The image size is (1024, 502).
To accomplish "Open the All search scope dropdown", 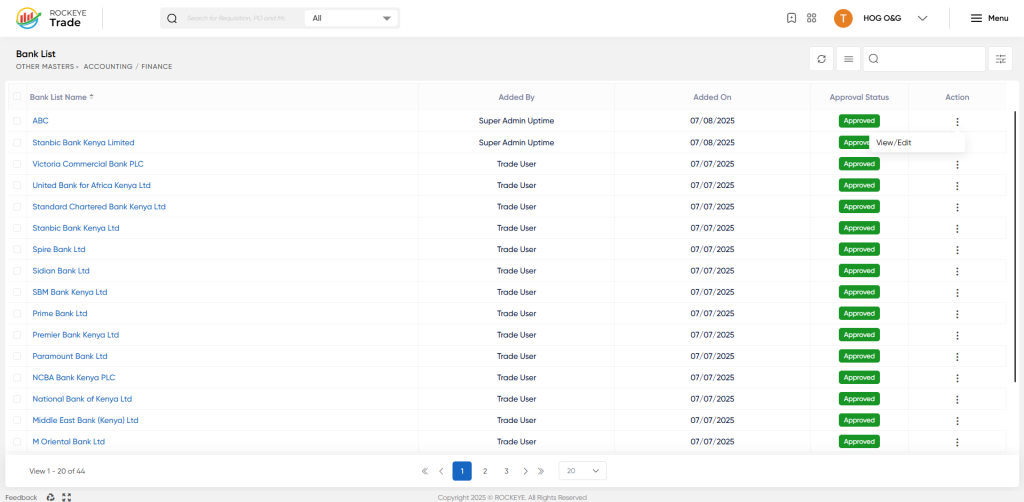I will click(x=351, y=18).
